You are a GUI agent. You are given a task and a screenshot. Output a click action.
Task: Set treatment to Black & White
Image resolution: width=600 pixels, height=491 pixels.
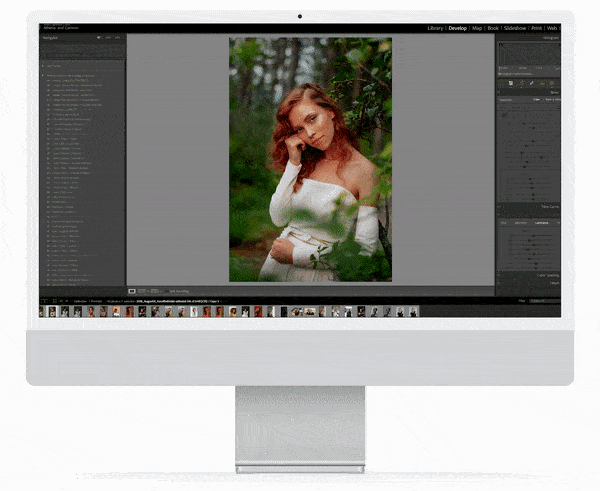[x=553, y=100]
